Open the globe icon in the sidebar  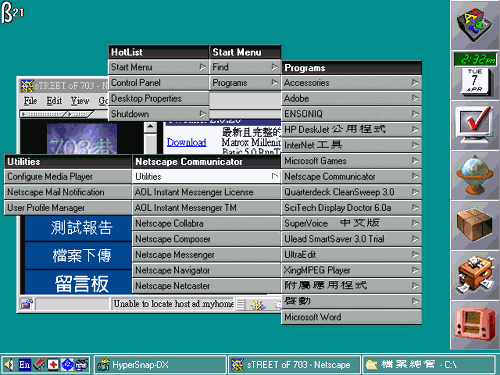click(475, 175)
